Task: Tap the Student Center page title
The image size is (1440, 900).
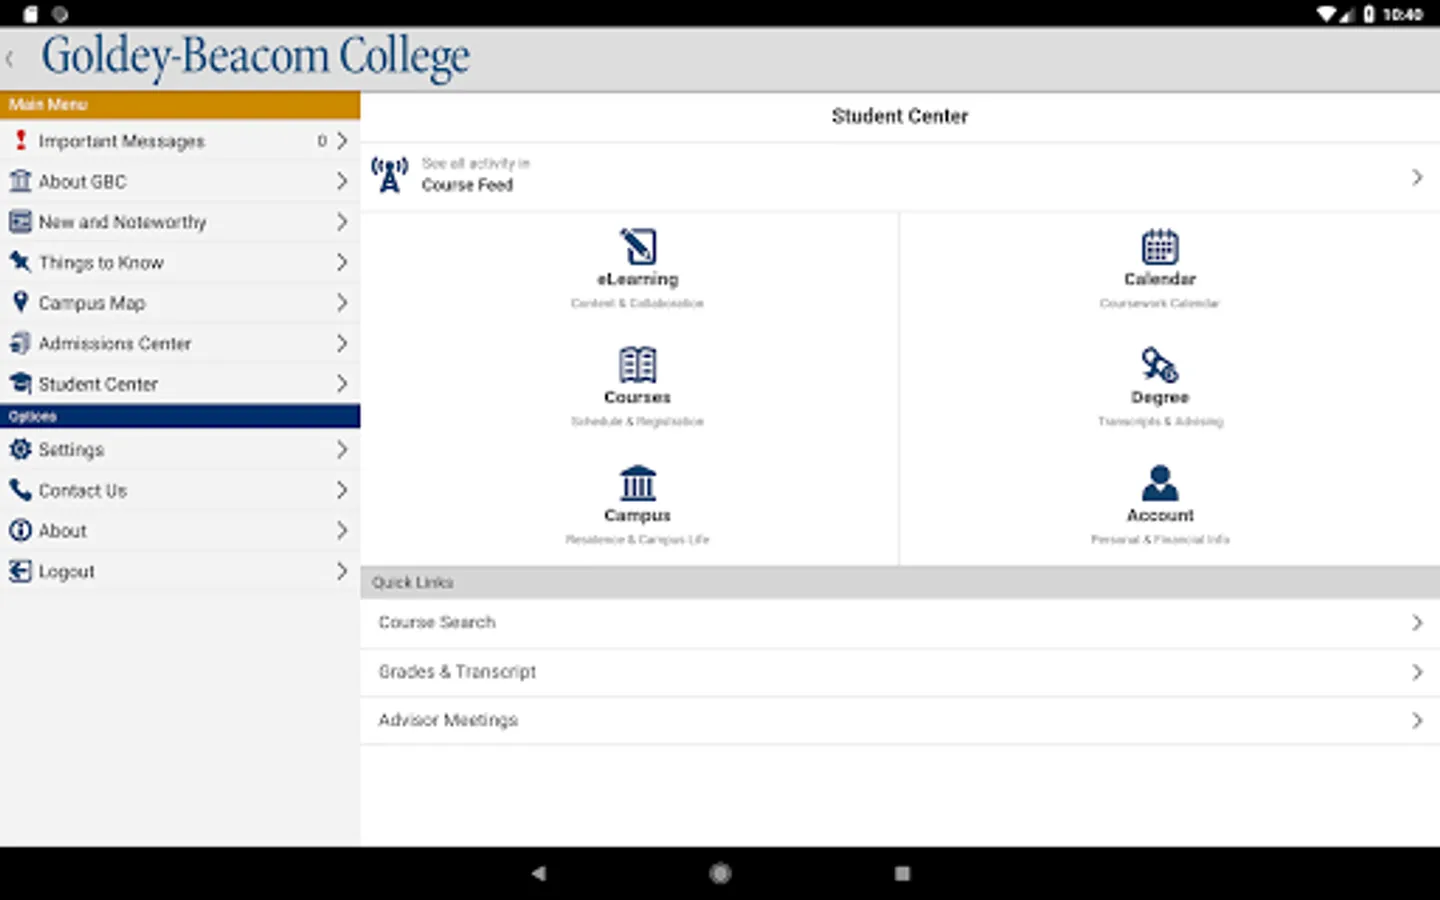Action: [x=900, y=116]
